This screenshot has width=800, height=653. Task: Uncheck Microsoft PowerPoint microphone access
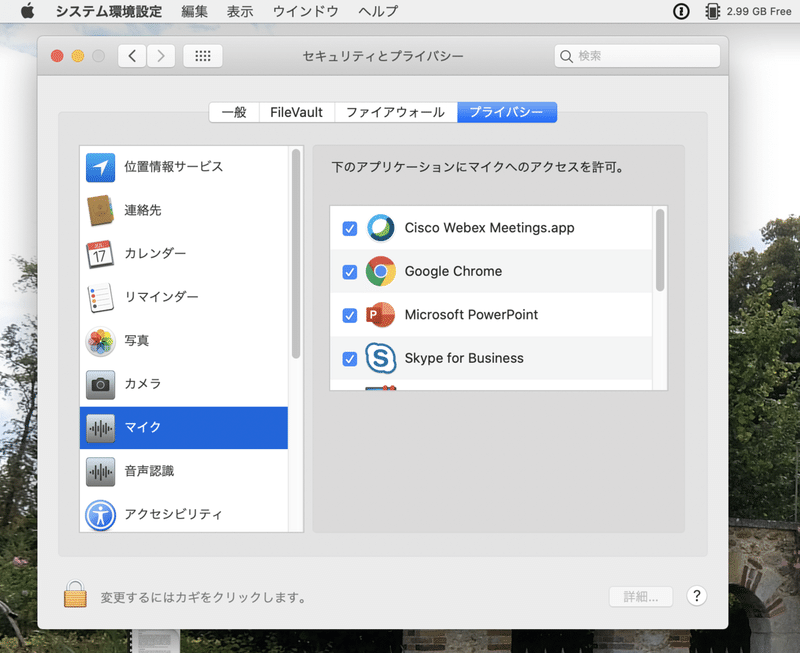pos(349,315)
